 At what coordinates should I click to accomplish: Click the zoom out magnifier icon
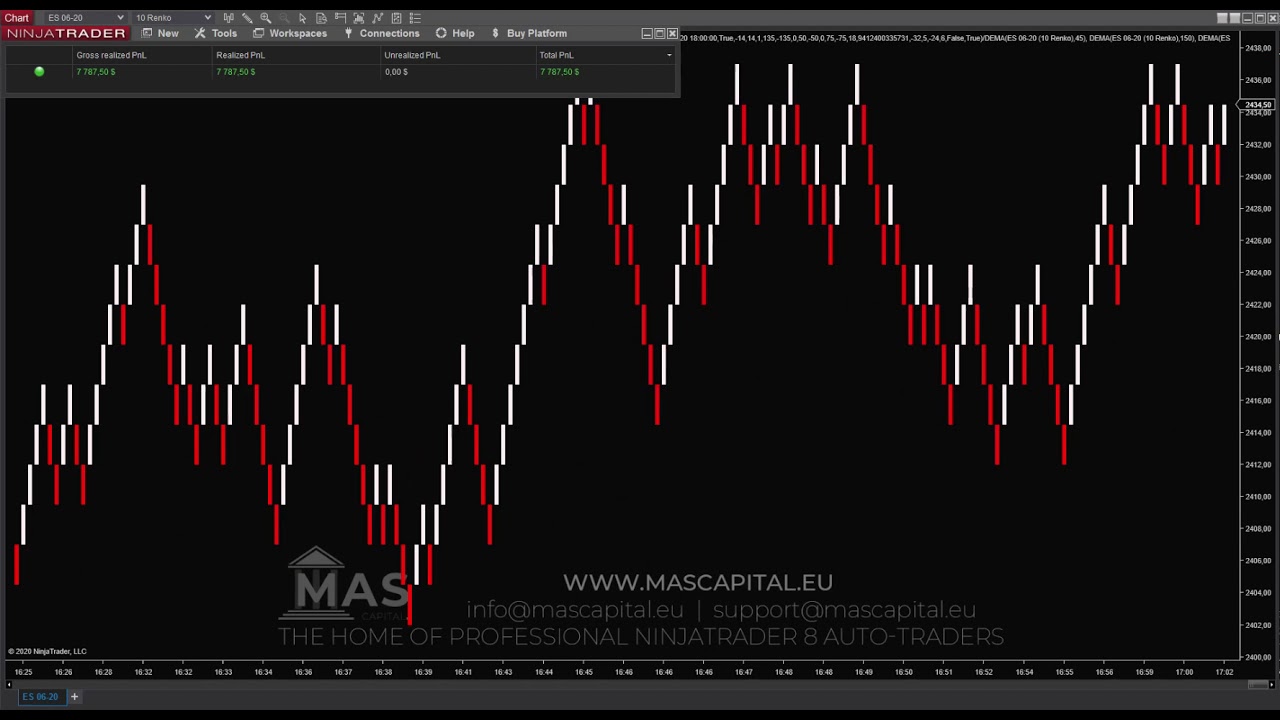click(x=284, y=18)
